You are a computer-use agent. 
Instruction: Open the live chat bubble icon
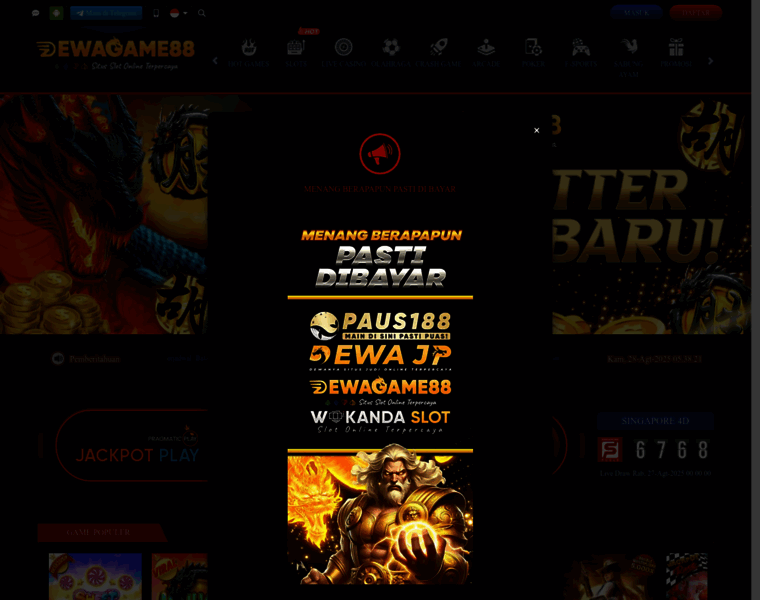[35, 13]
